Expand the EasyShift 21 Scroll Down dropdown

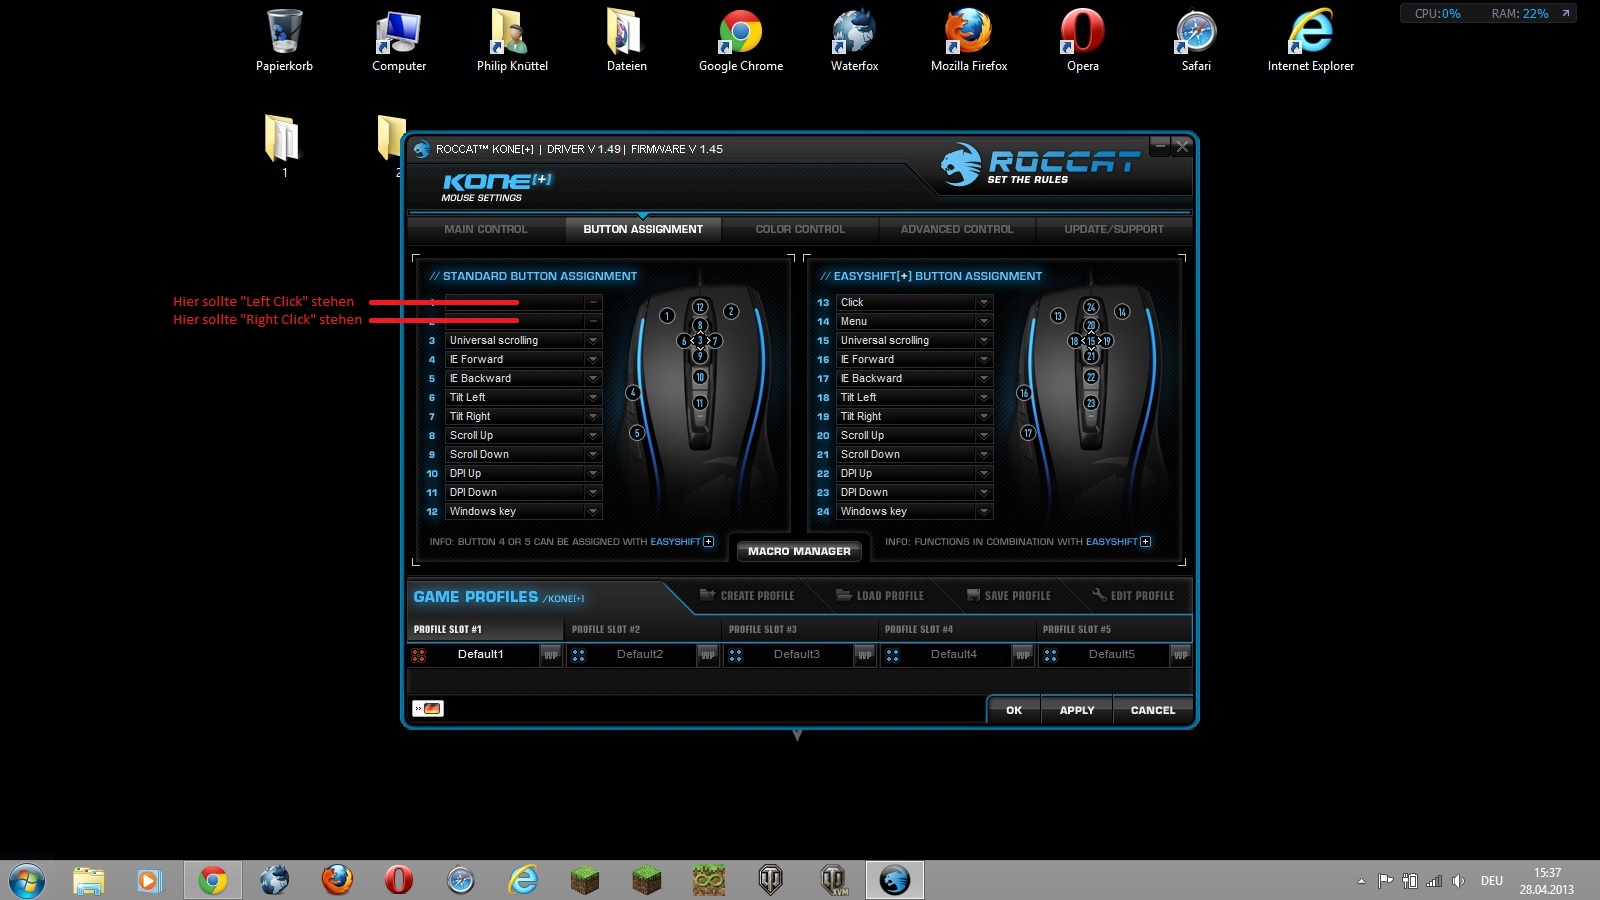(984, 455)
